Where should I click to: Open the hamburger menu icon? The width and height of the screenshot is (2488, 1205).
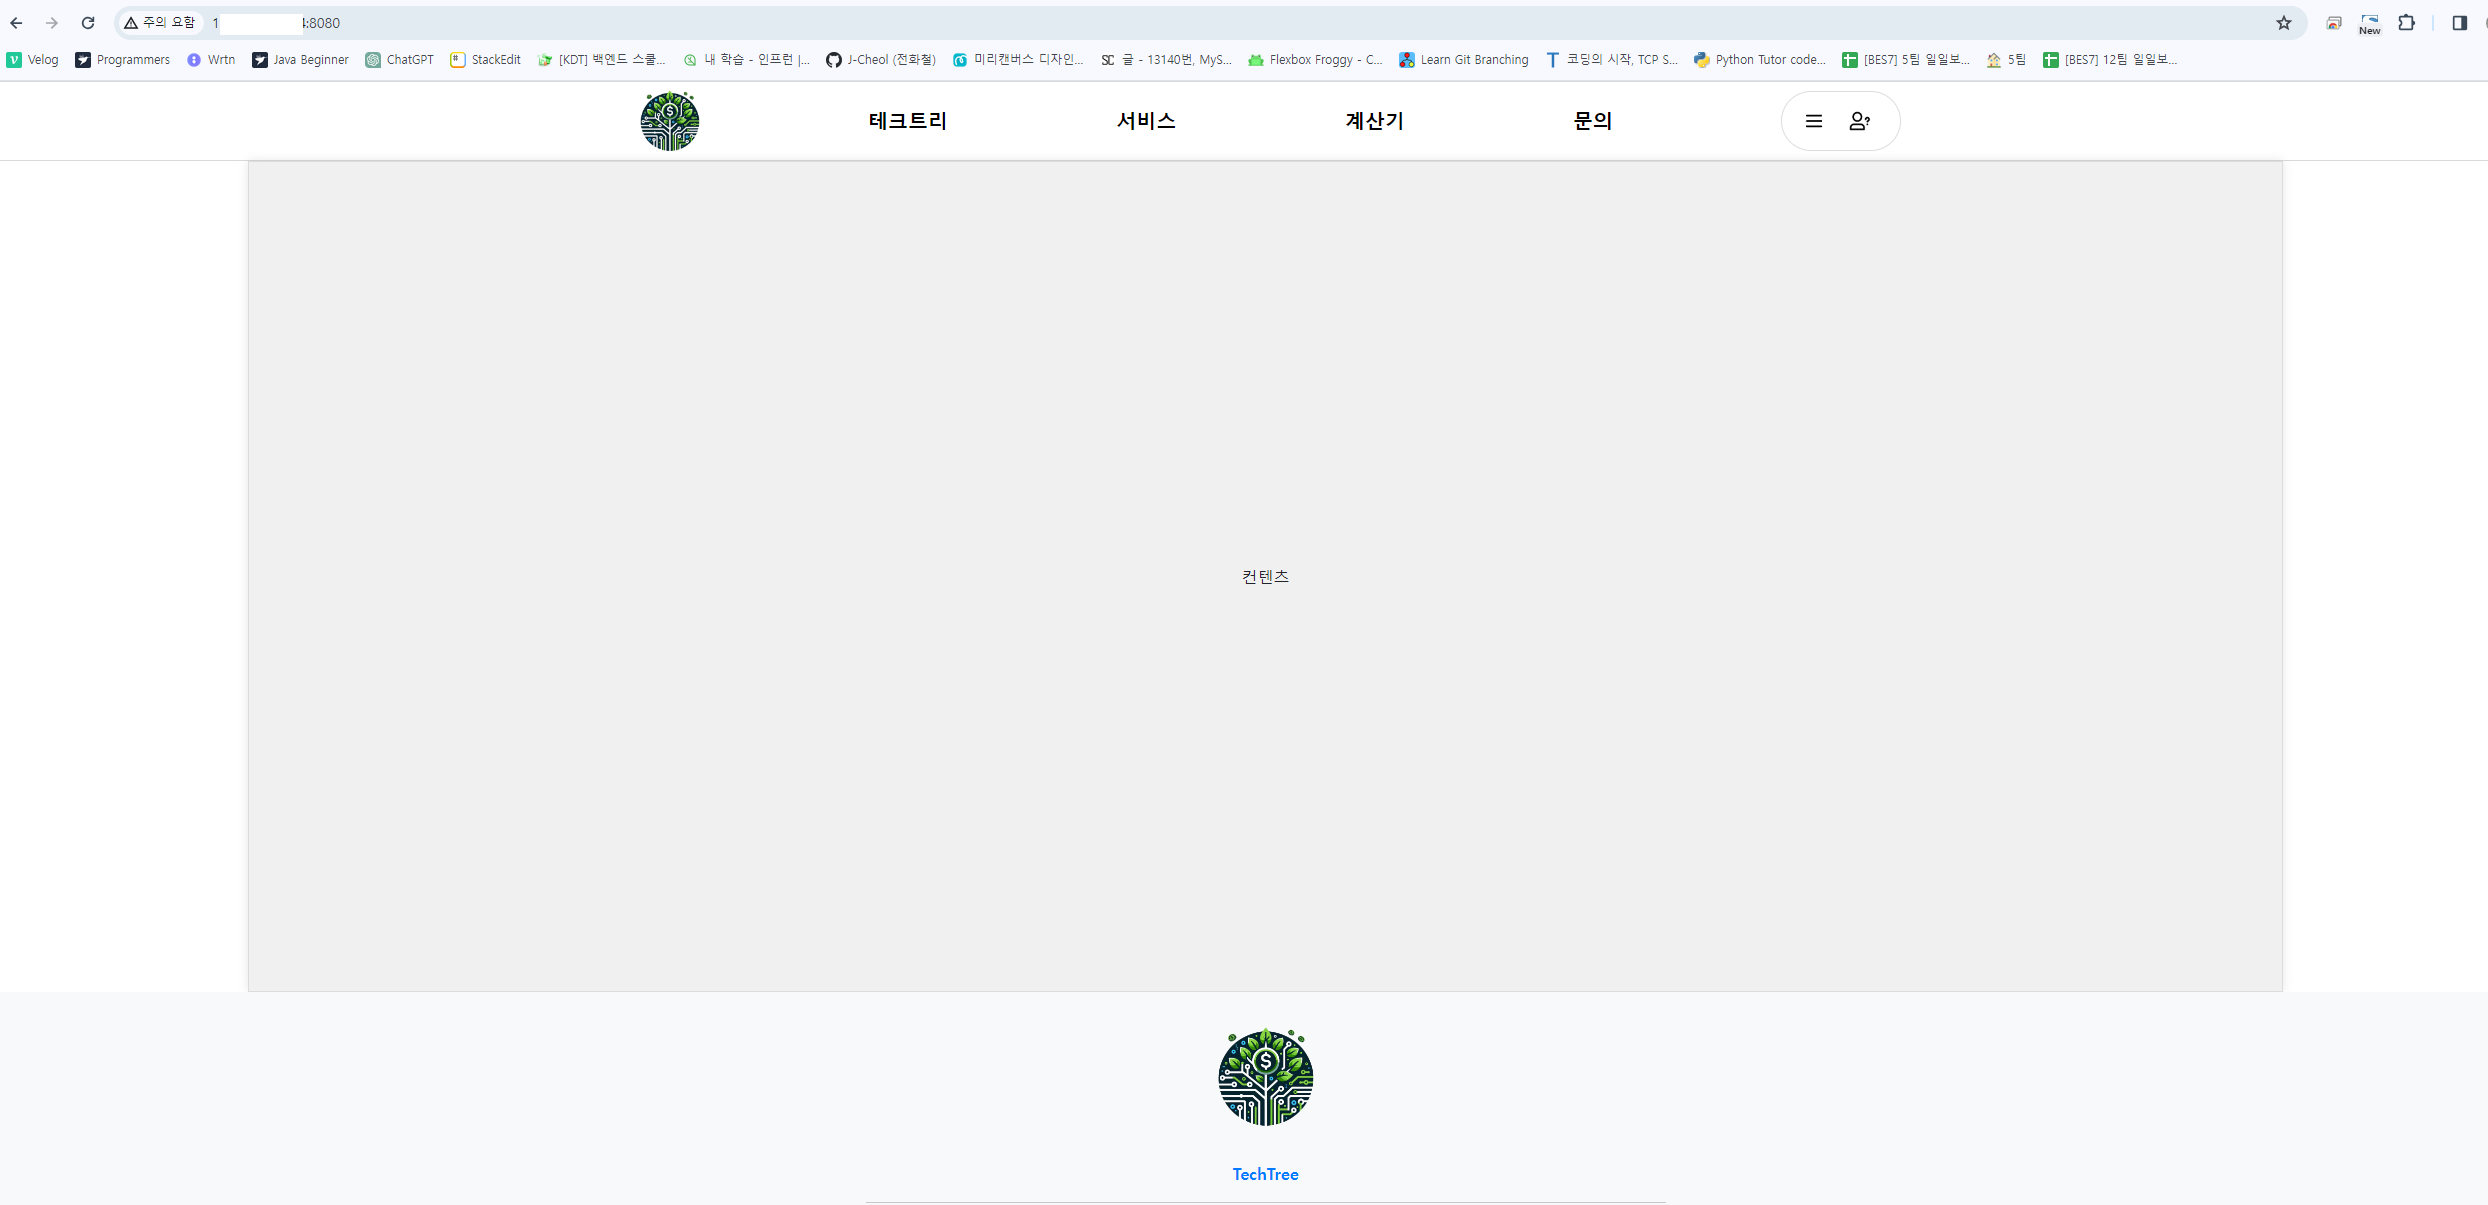pyautogui.click(x=1813, y=121)
